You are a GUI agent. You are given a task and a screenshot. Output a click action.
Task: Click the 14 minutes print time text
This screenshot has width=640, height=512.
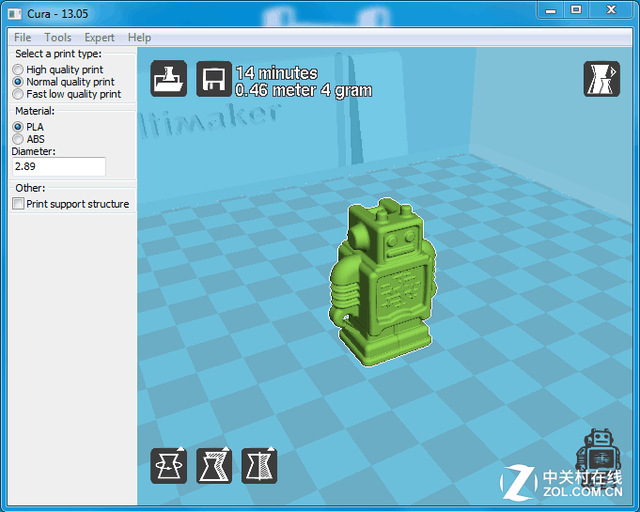[x=277, y=73]
